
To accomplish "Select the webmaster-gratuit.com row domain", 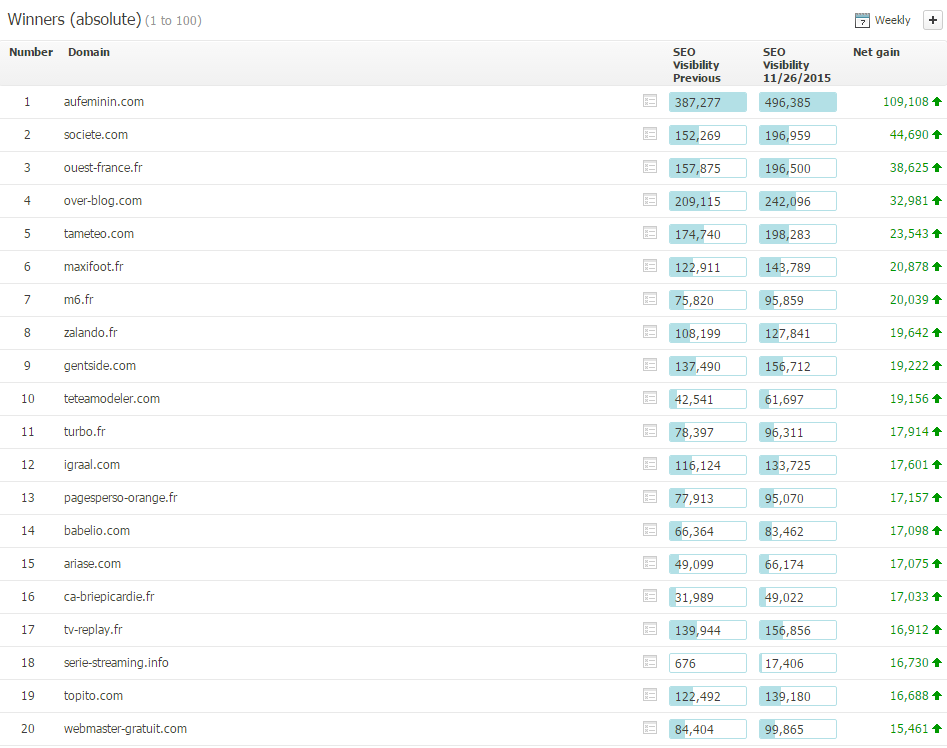I will [125, 728].
